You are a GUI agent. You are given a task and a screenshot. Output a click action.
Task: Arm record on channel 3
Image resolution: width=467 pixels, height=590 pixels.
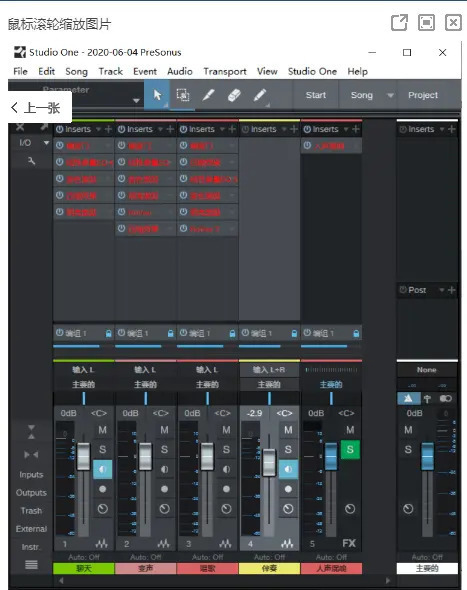click(226, 489)
